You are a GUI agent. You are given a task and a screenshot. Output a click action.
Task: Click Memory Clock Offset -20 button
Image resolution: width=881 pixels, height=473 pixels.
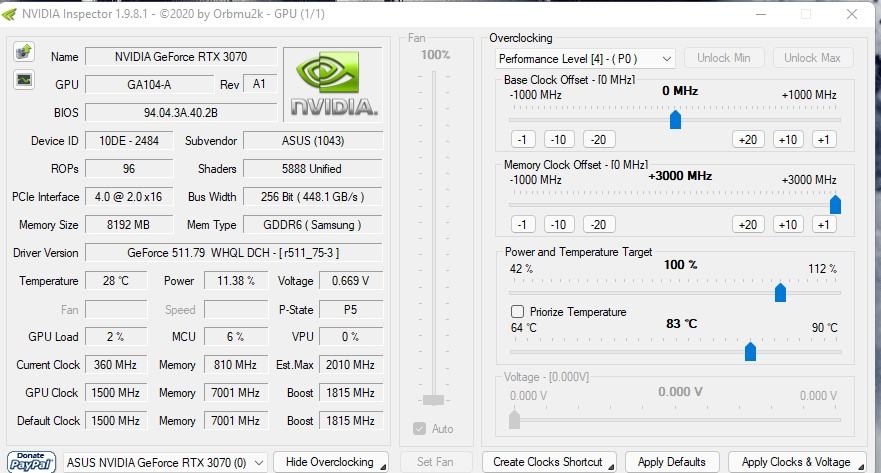(599, 224)
